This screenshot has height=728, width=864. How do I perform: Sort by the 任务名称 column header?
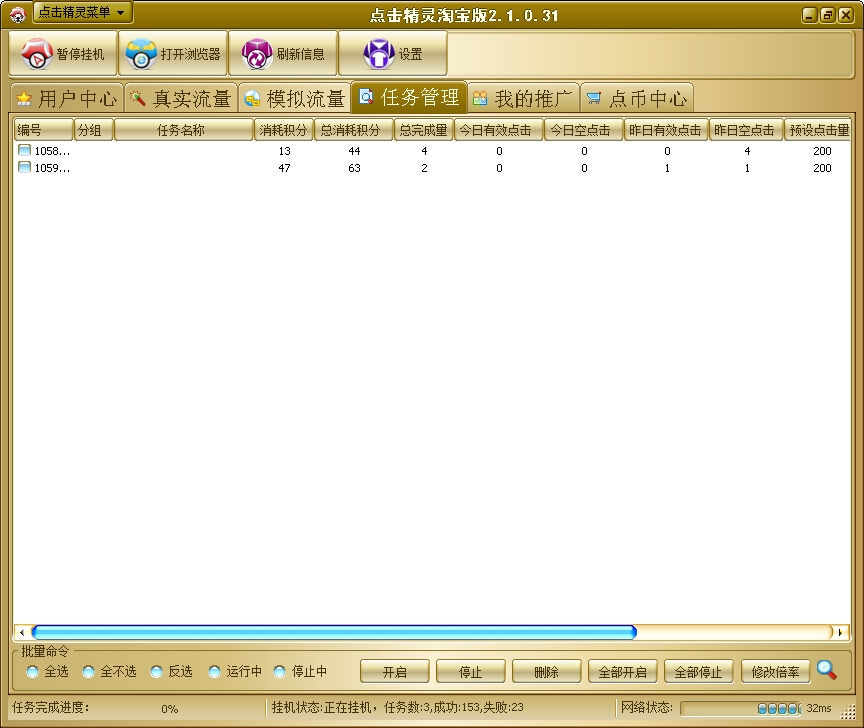point(183,130)
